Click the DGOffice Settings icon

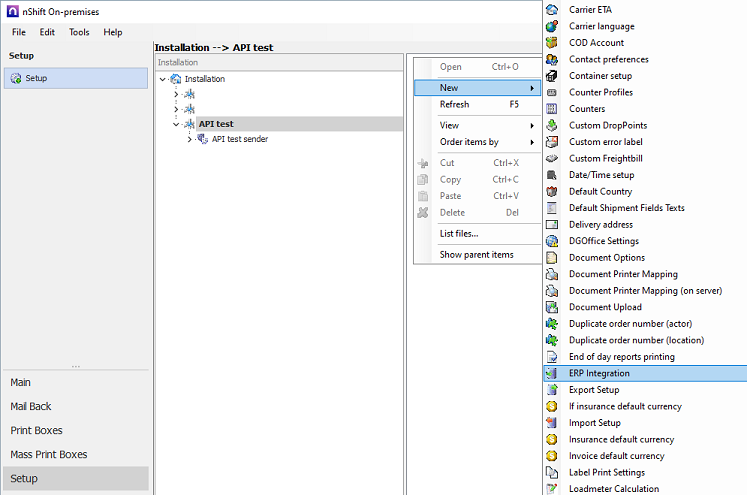click(x=551, y=241)
